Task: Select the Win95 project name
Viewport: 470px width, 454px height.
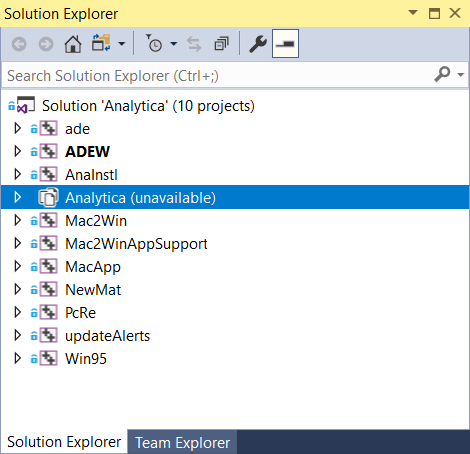Action: [x=86, y=359]
